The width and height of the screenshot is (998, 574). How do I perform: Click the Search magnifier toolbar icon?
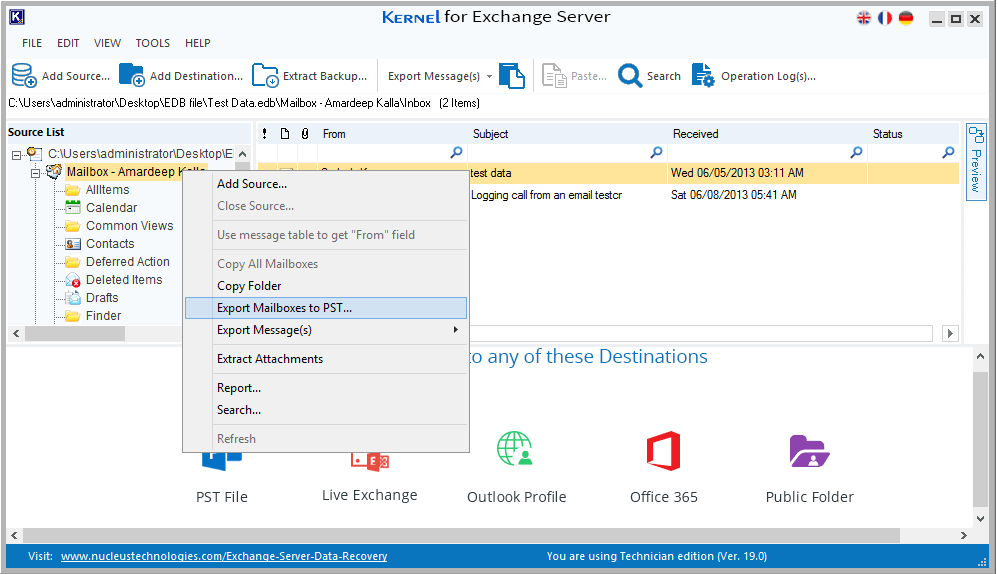point(630,75)
